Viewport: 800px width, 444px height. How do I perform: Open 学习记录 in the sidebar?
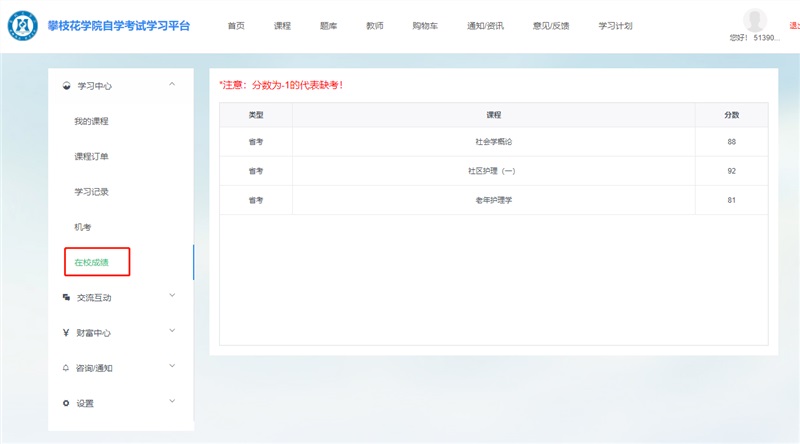click(91, 192)
